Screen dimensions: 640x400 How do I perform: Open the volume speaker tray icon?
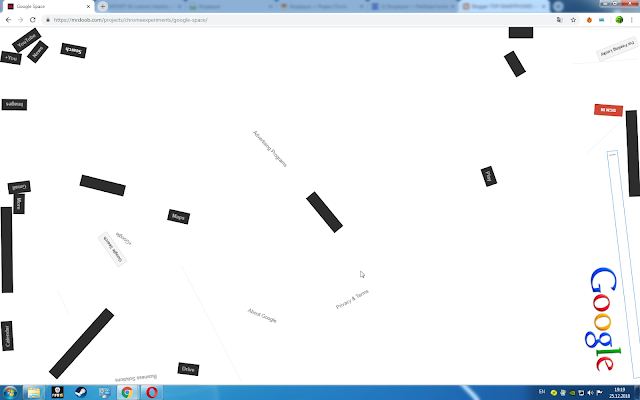click(590, 393)
